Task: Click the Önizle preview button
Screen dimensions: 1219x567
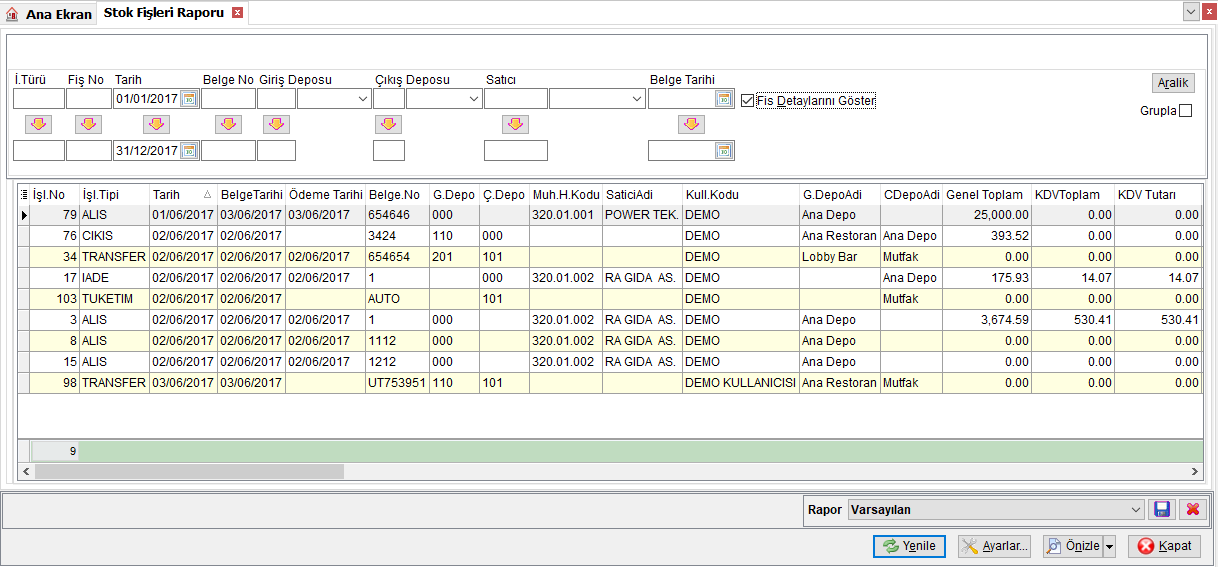Action: pos(1073,546)
